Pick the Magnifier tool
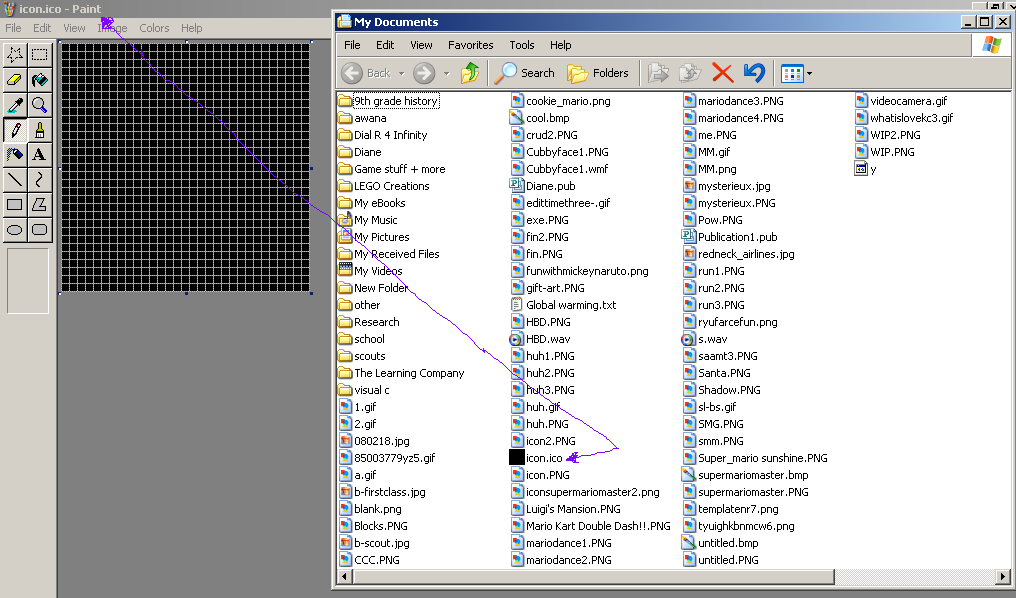The image size is (1016, 598). click(x=40, y=105)
